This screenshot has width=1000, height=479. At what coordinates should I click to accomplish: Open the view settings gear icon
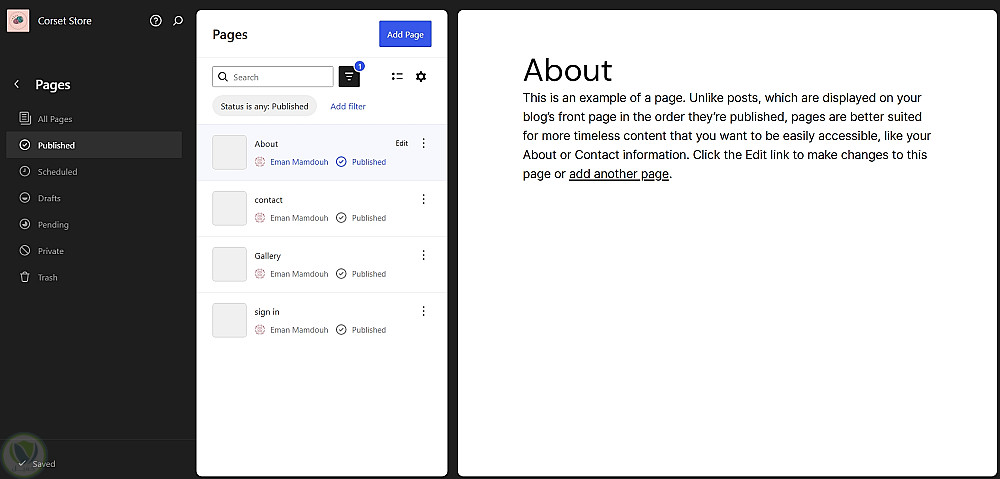coord(421,77)
